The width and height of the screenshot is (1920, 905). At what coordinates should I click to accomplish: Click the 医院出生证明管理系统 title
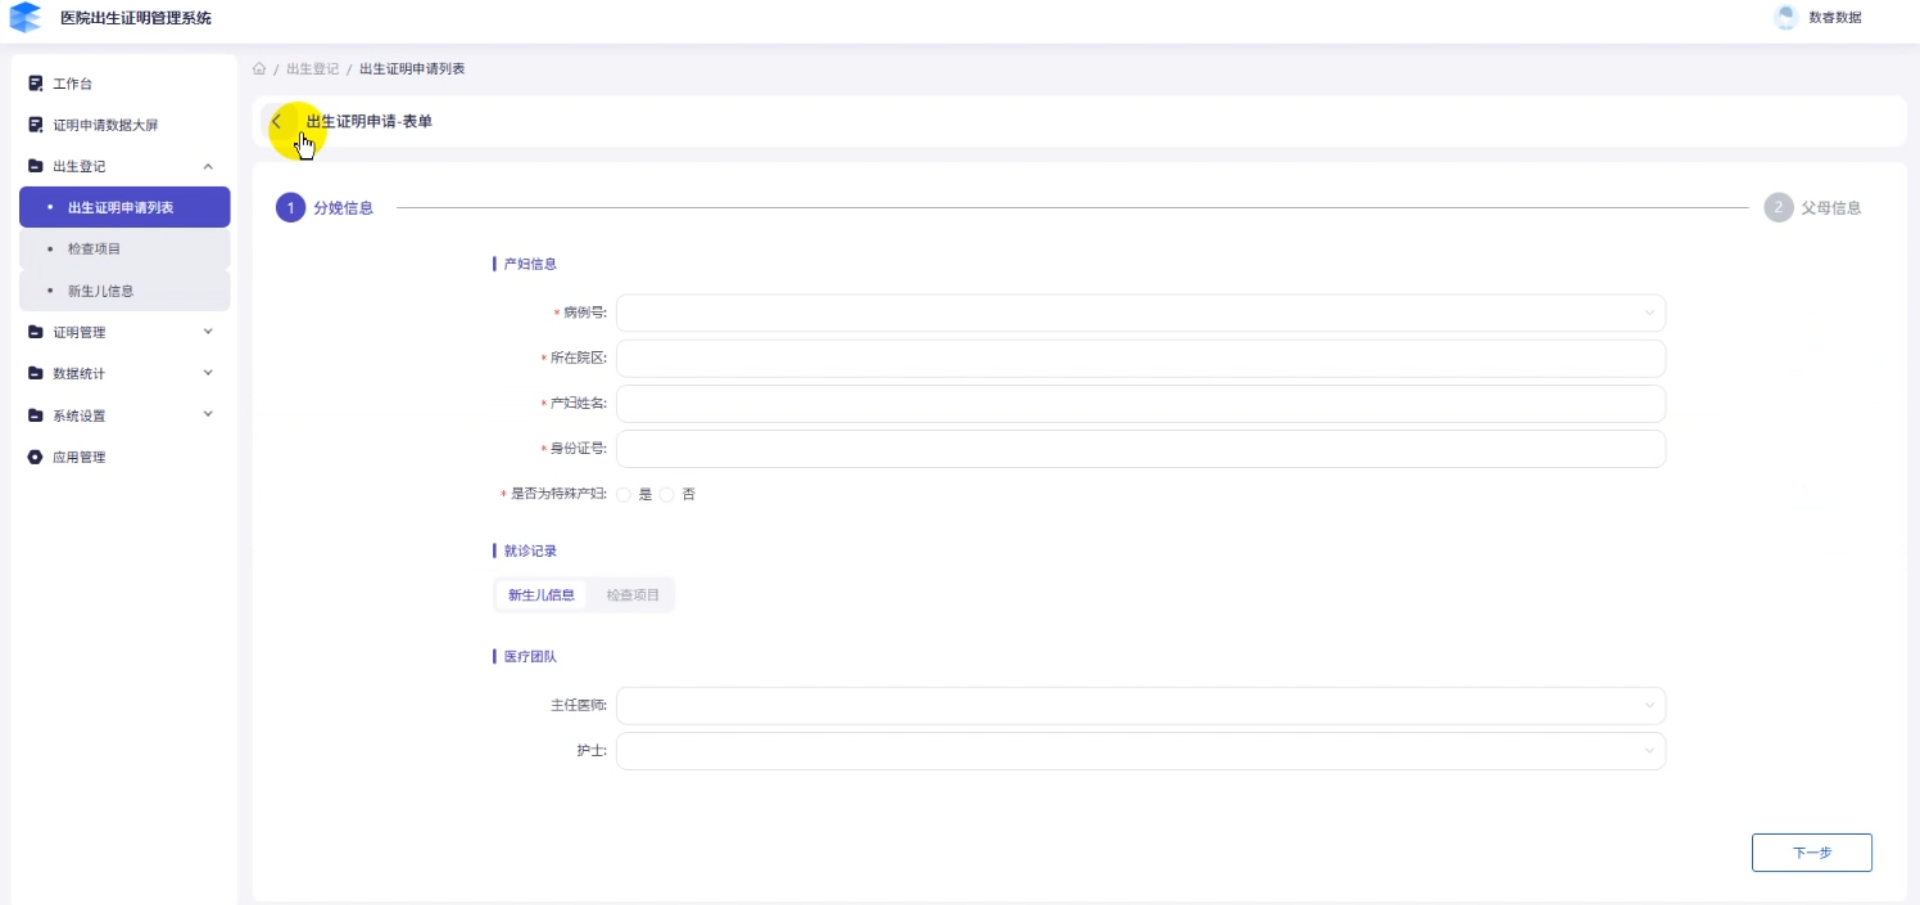click(x=136, y=18)
